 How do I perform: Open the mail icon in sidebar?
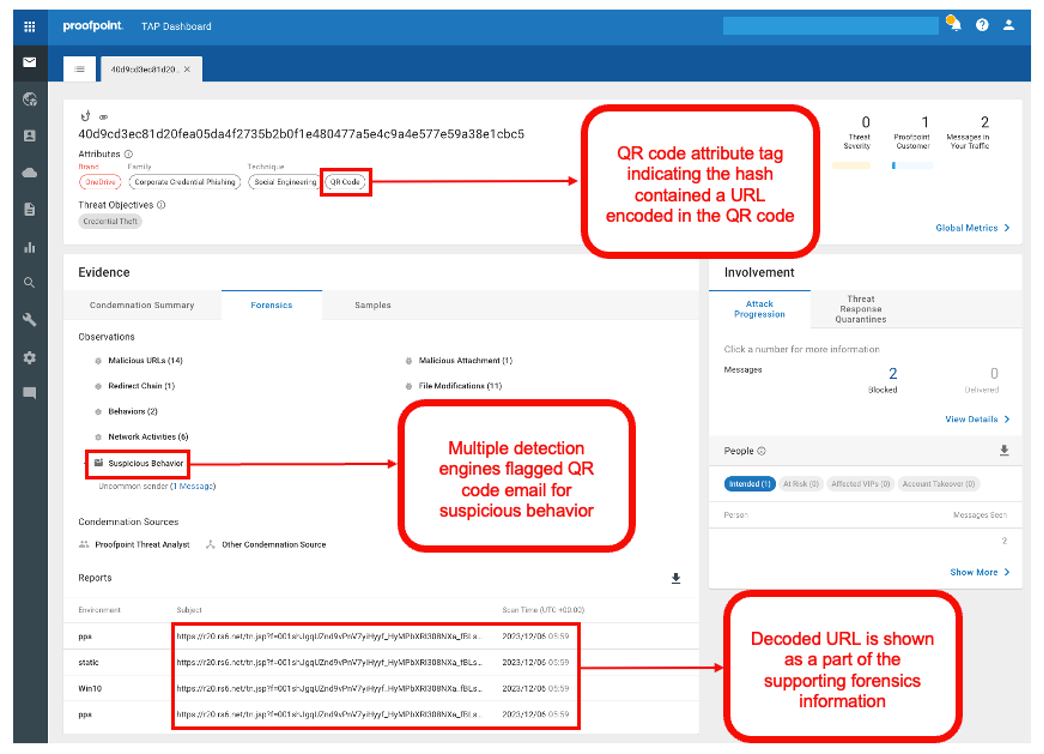click(29, 62)
